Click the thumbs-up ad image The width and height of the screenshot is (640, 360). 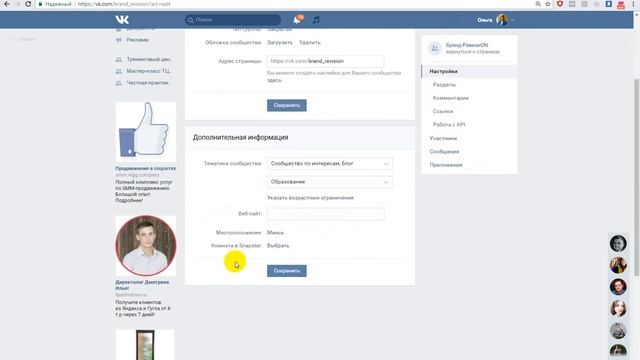(146, 132)
